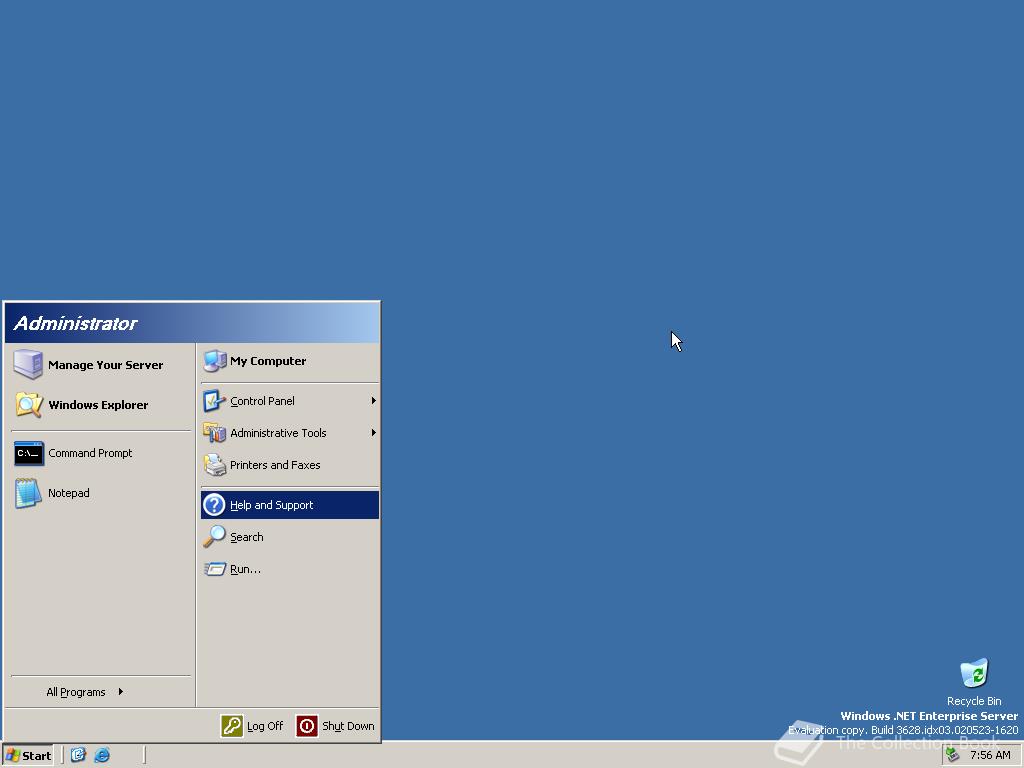Choose Command Prompt menu label

[x=90, y=453]
